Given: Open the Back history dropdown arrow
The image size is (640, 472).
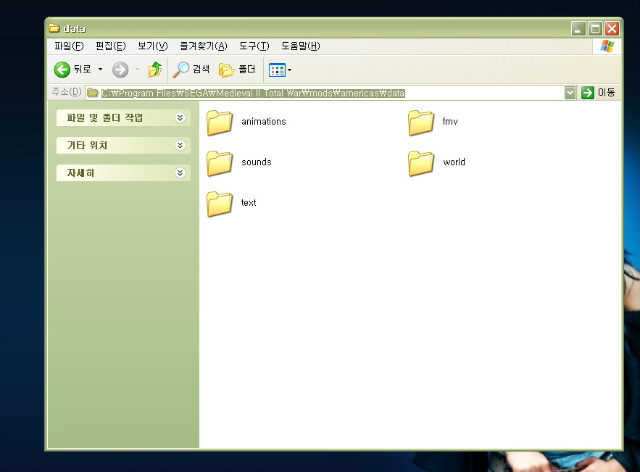Looking at the screenshot, I should point(100,69).
